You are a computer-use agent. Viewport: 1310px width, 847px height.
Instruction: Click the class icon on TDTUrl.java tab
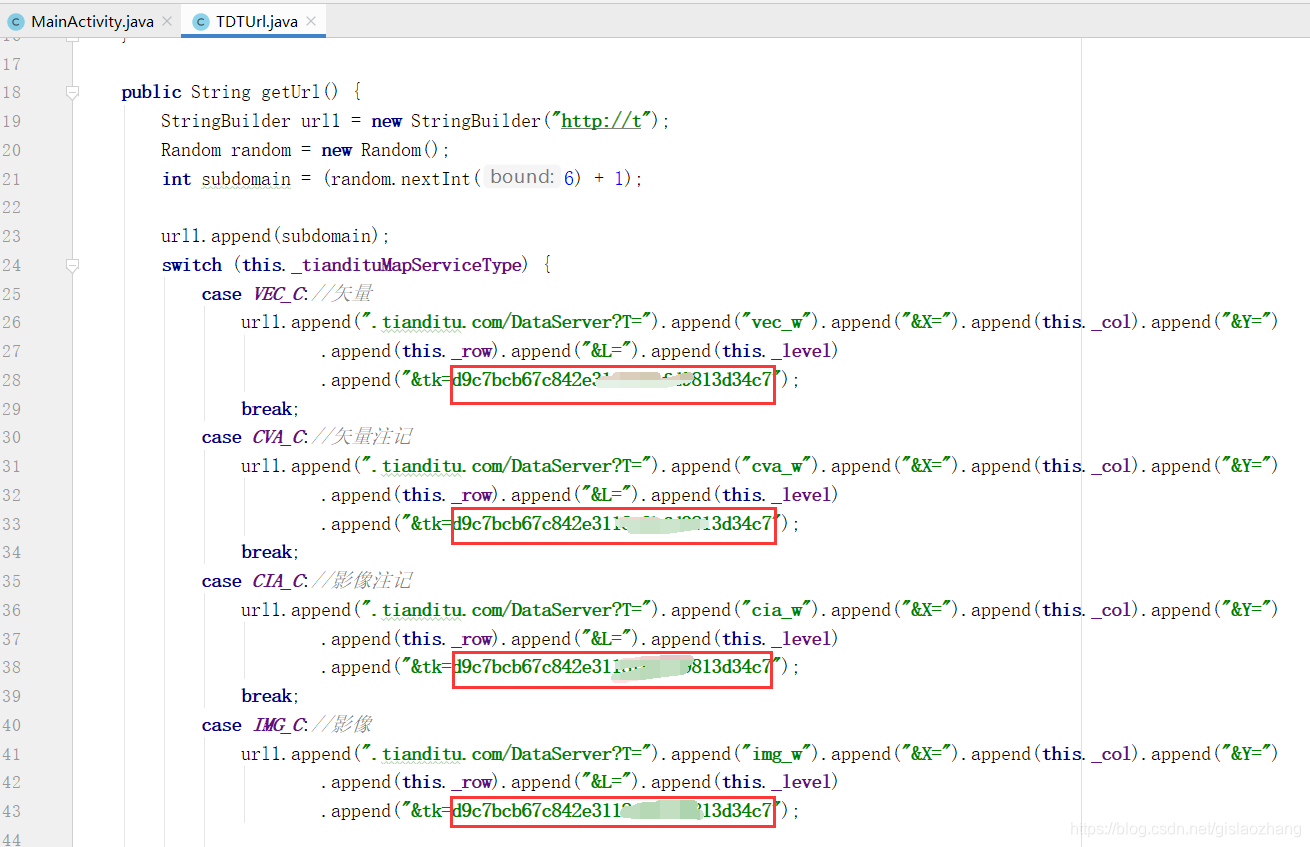201,21
